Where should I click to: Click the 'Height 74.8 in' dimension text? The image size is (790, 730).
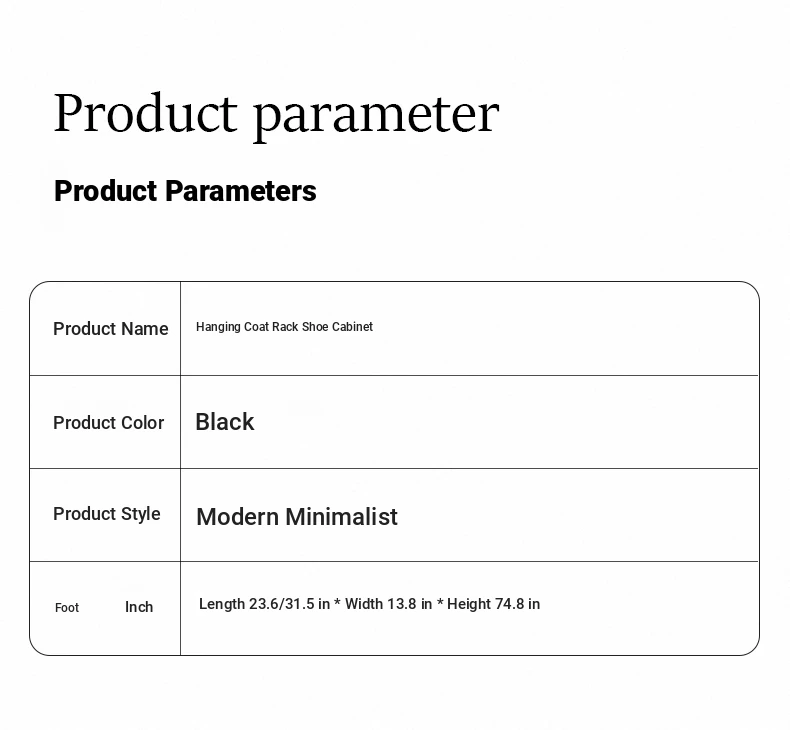(x=494, y=604)
